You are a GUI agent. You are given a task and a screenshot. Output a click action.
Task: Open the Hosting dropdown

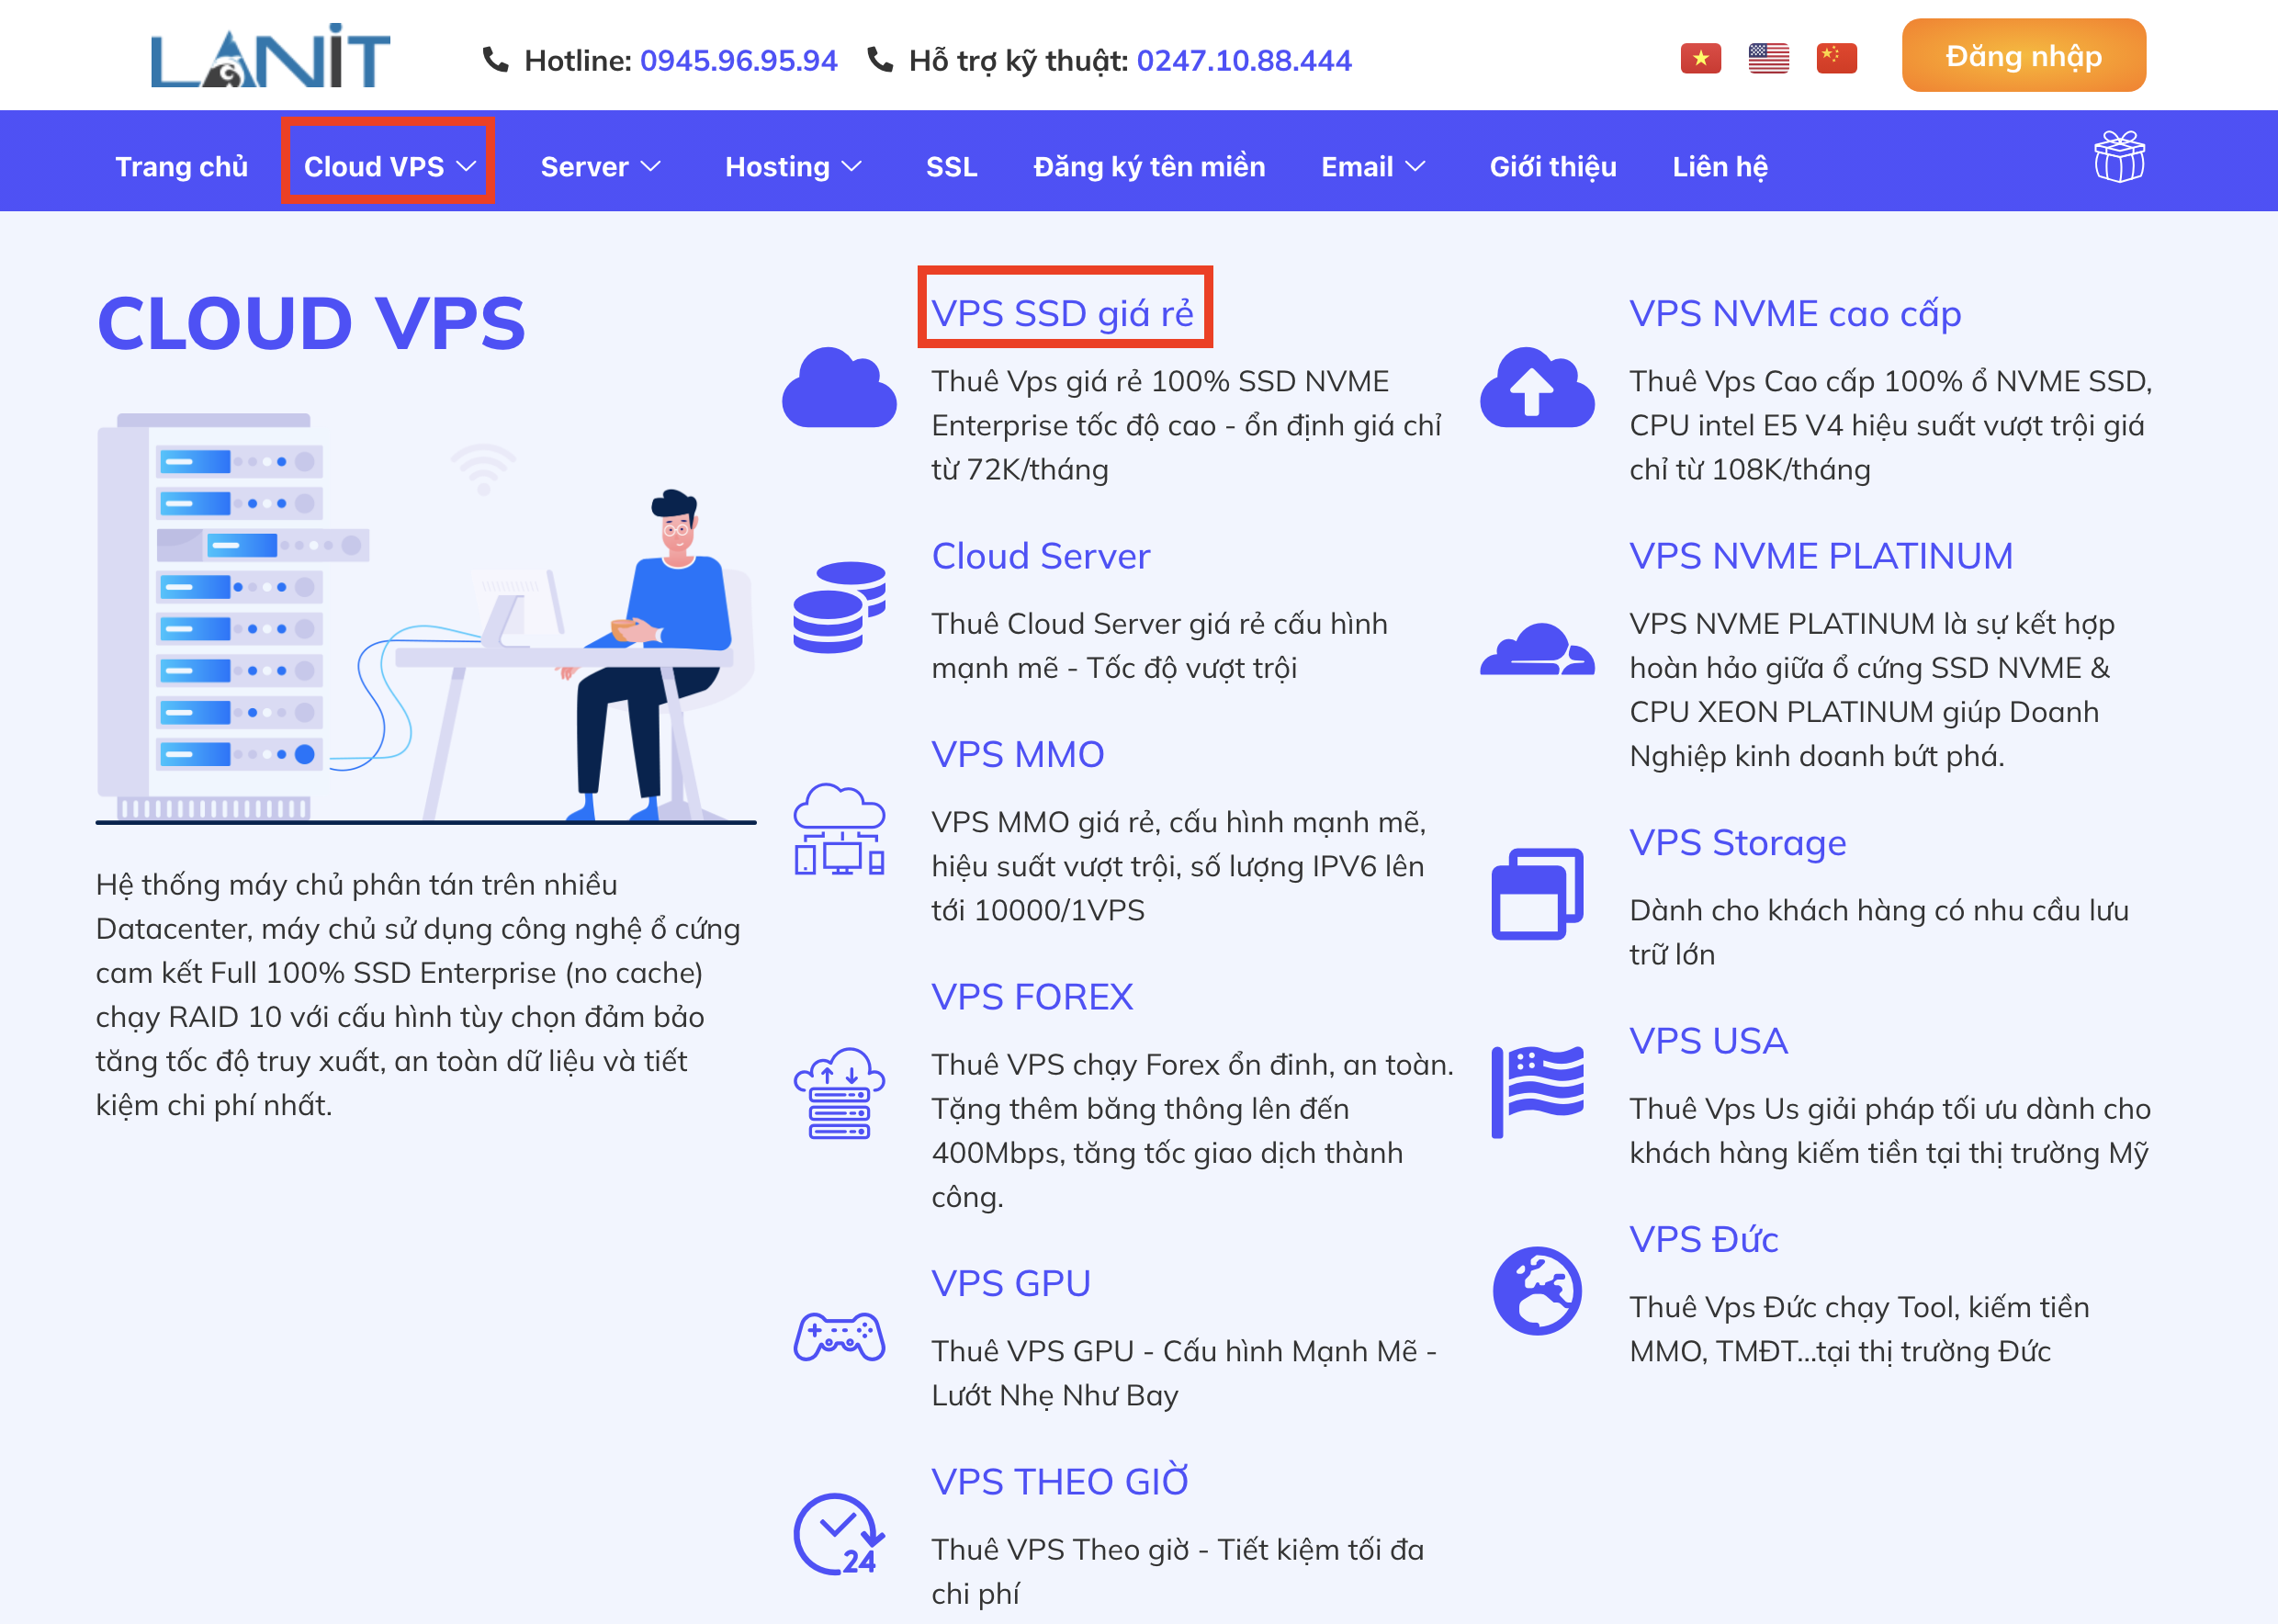click(792, 166)
